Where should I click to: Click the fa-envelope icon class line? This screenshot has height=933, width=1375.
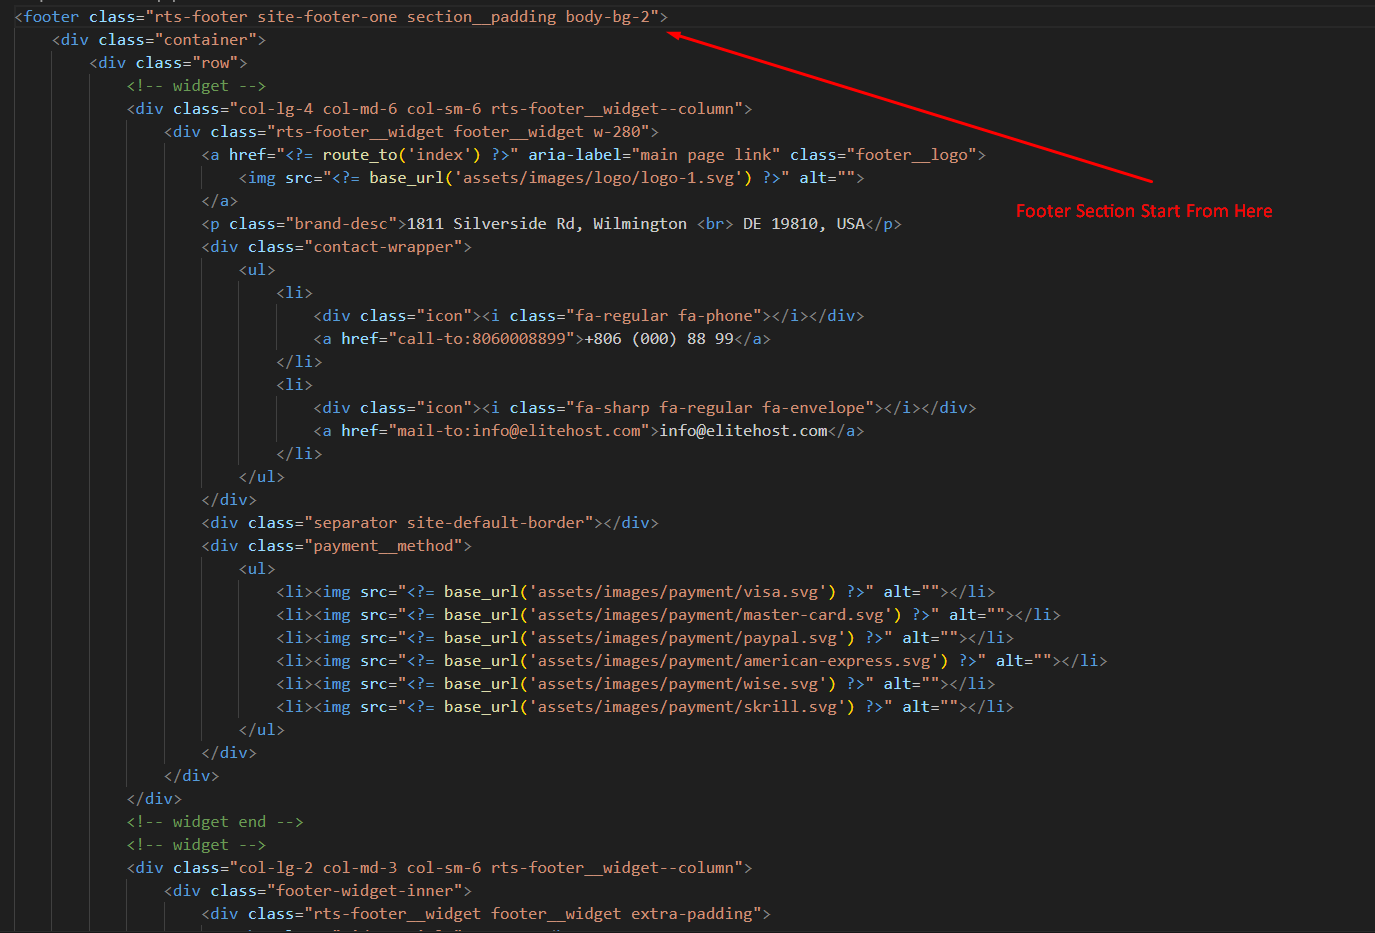tap(644, 408)
